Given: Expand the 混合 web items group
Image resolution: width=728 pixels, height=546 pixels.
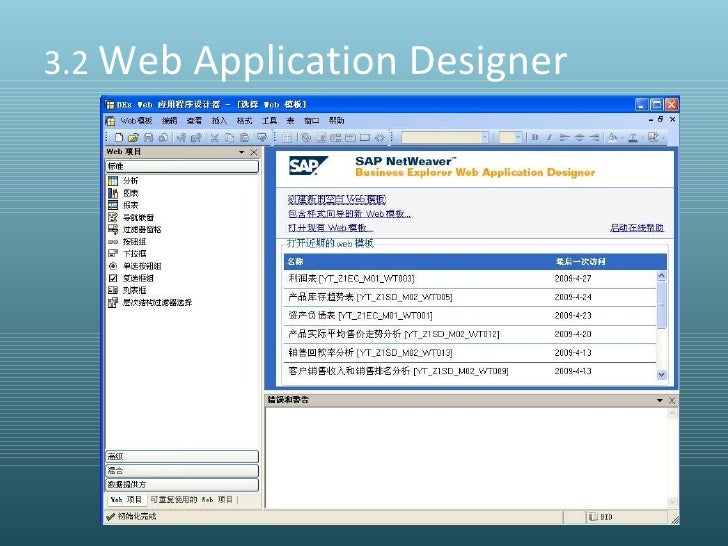Looking at the screenshot, I should 182,470.
